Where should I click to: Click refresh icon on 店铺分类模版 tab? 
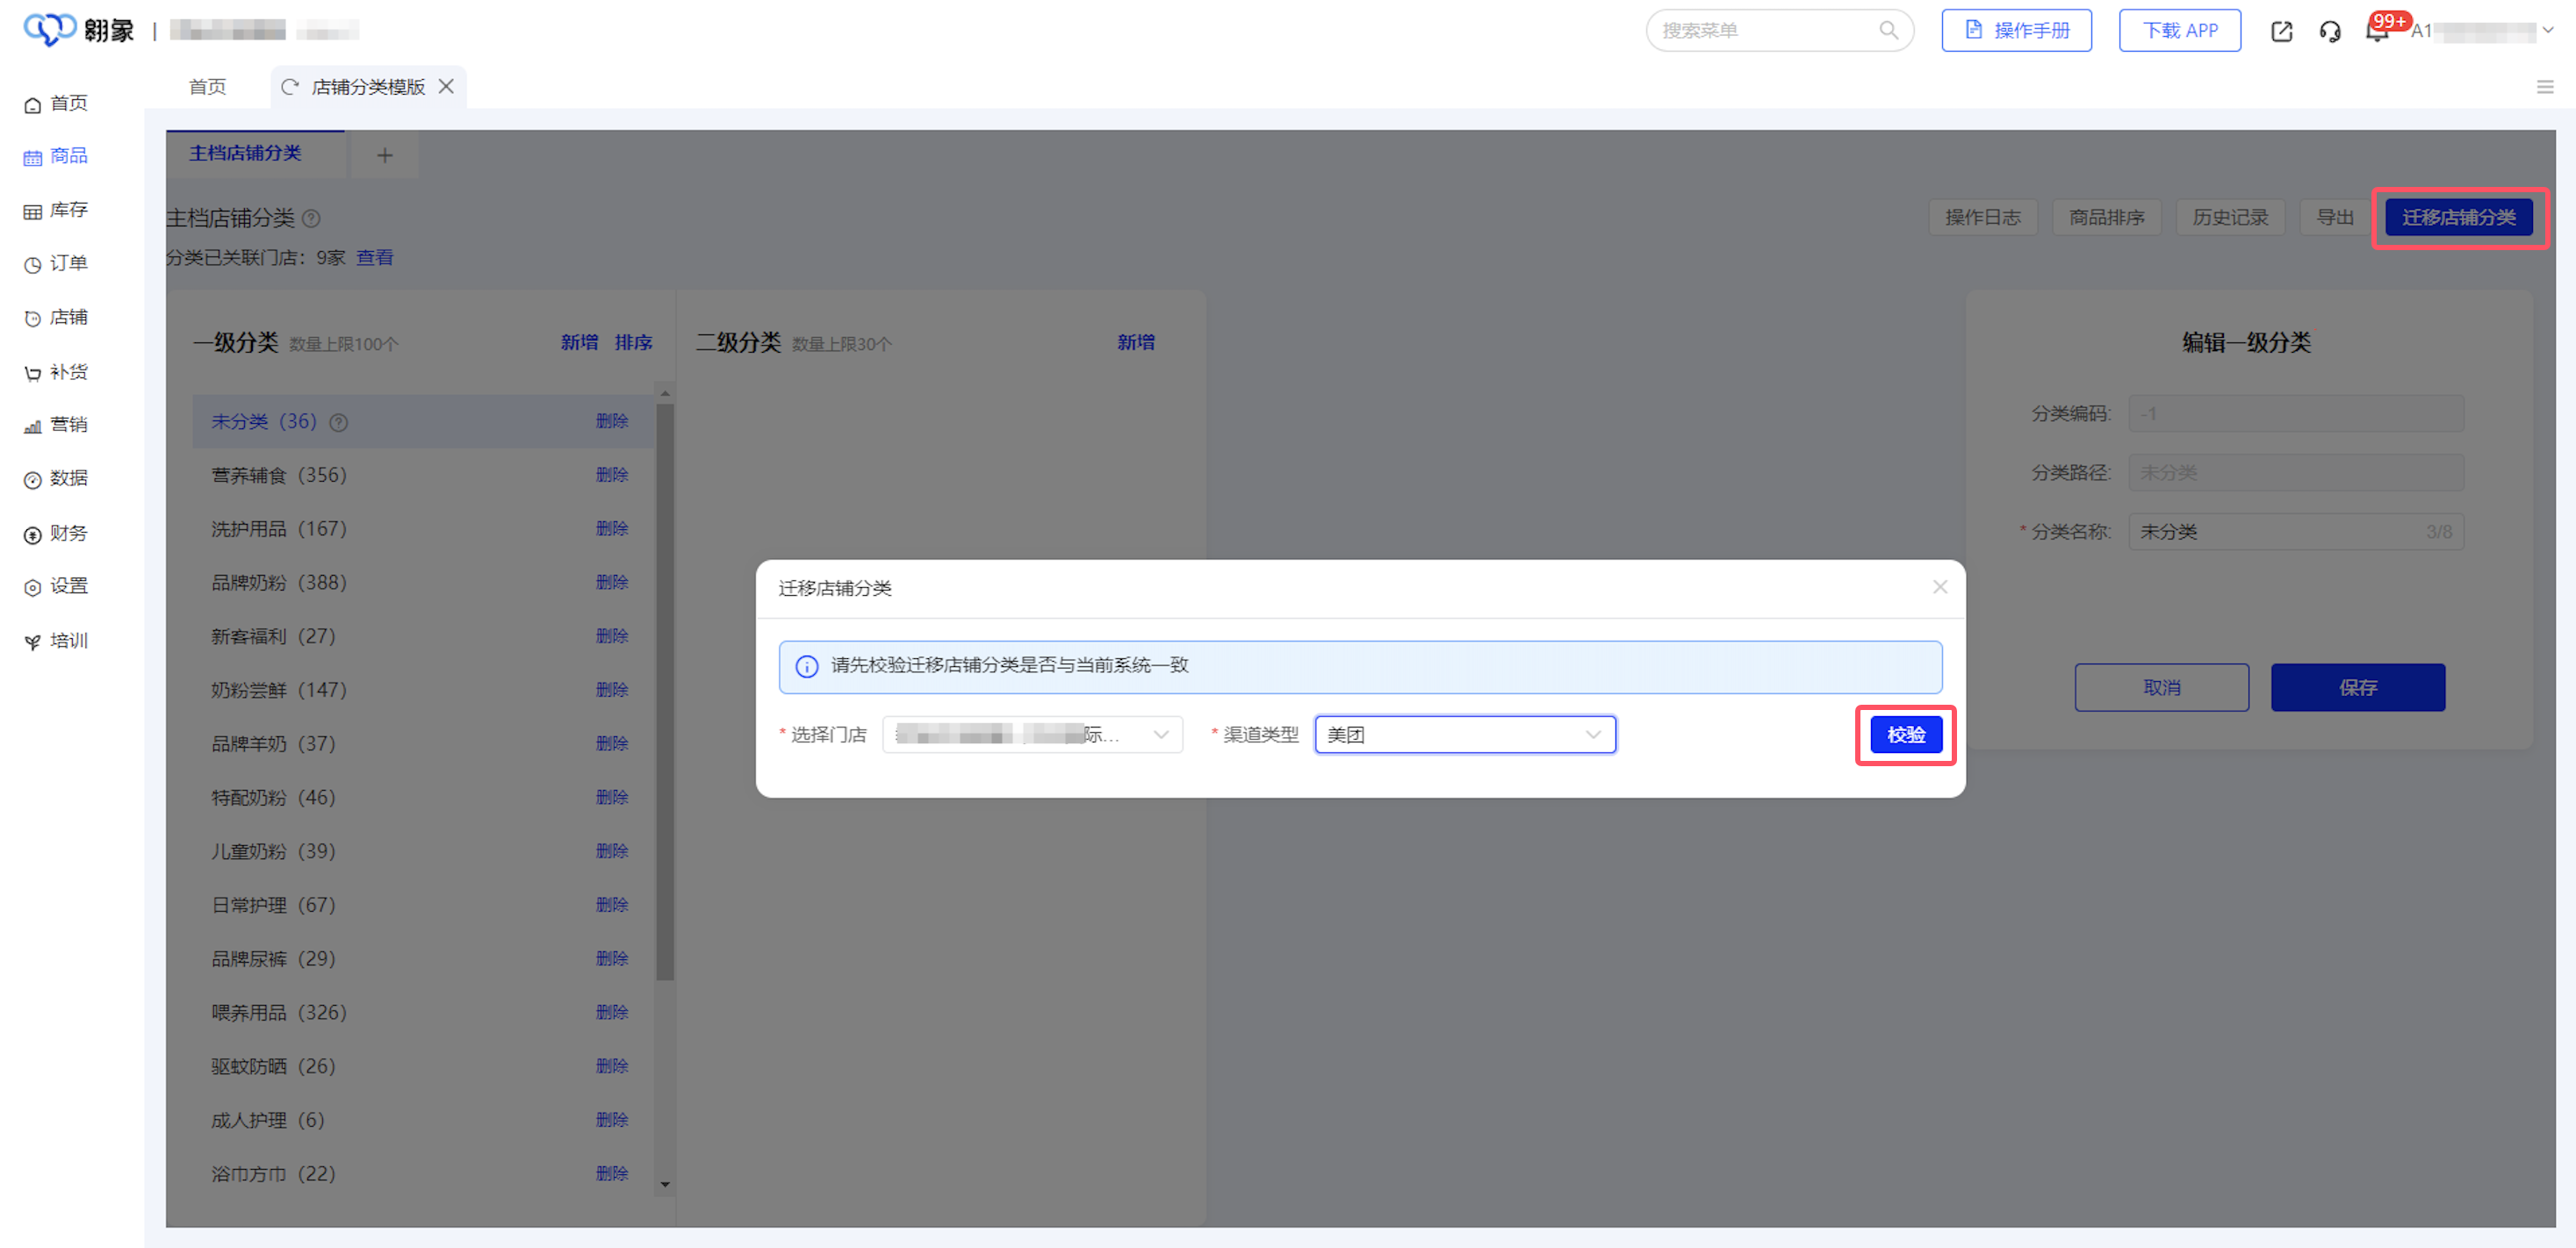(x=290, y=87)
